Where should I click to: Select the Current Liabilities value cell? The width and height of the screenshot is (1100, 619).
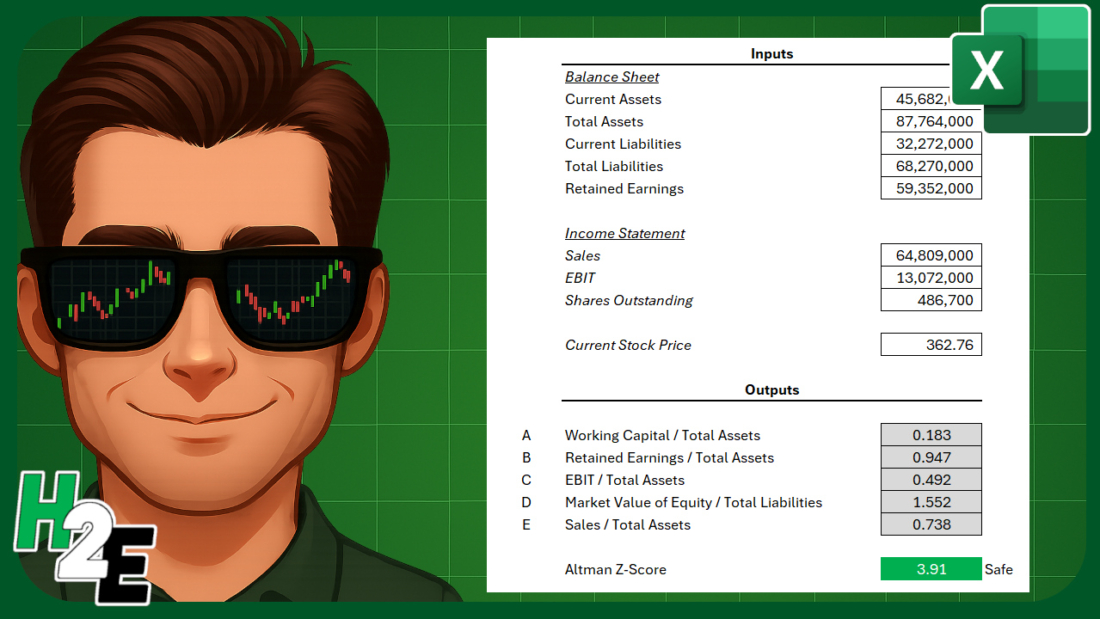931,144
